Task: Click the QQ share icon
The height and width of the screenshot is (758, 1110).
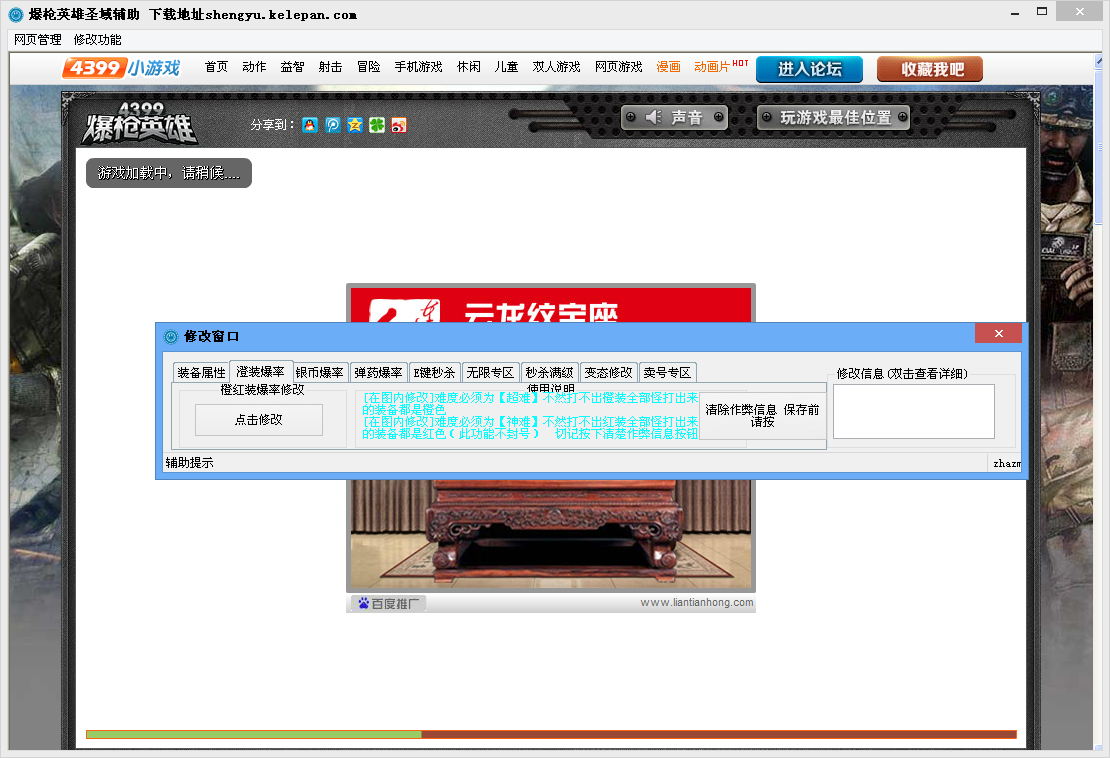Action: pyautogui.click(x=310, y=125)
